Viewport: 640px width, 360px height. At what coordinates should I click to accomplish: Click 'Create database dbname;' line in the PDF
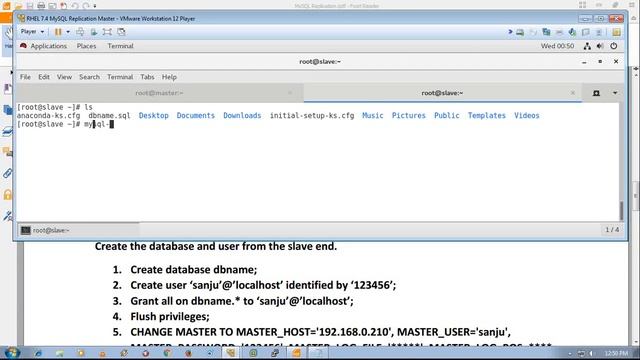[193, 269]
